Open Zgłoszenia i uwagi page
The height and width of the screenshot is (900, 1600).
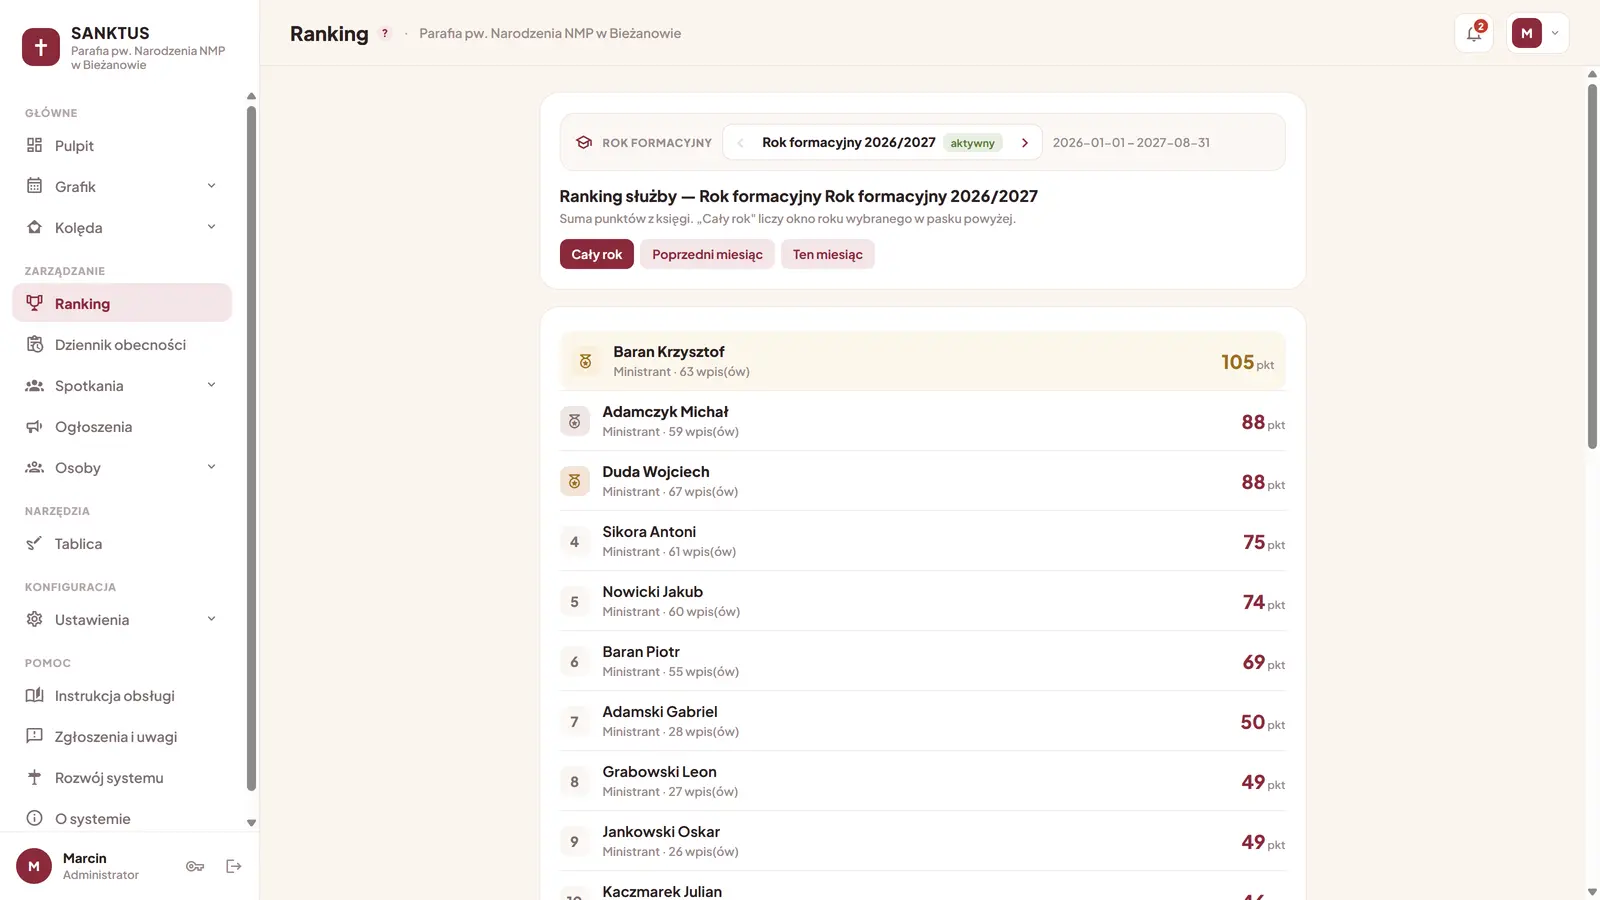click(122, 736)
